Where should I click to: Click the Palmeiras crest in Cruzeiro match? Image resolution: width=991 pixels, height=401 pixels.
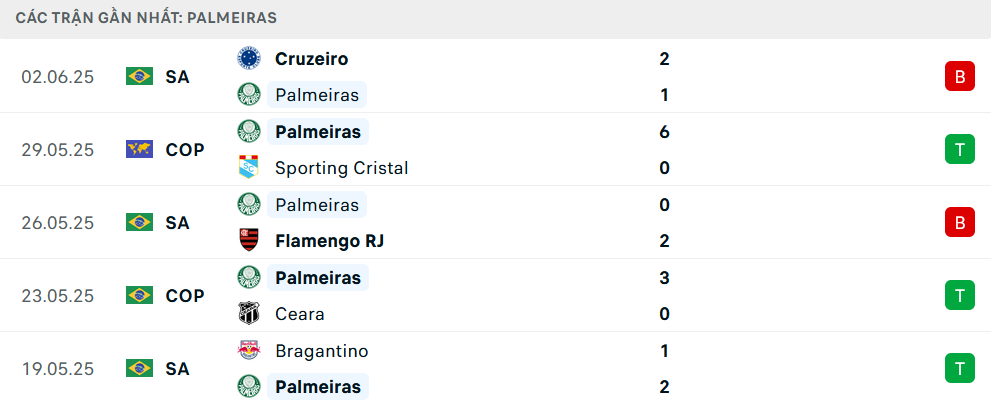248,95
